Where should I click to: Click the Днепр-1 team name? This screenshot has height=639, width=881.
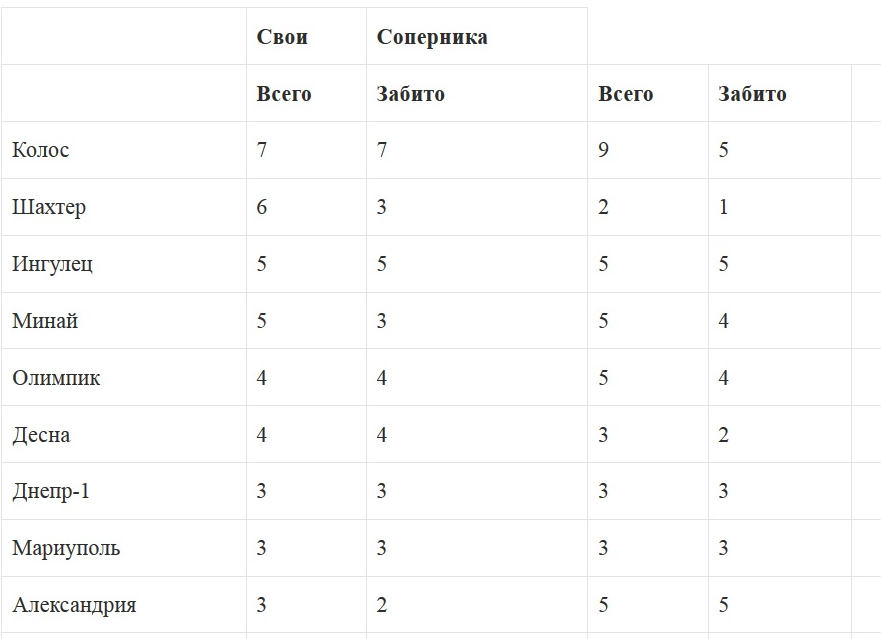click(x=51, y=492)
